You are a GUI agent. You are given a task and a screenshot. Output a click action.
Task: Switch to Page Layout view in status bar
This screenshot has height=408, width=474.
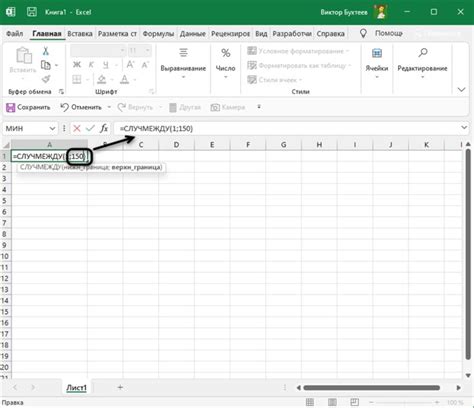pyautogui.click(x=332, y=402)
